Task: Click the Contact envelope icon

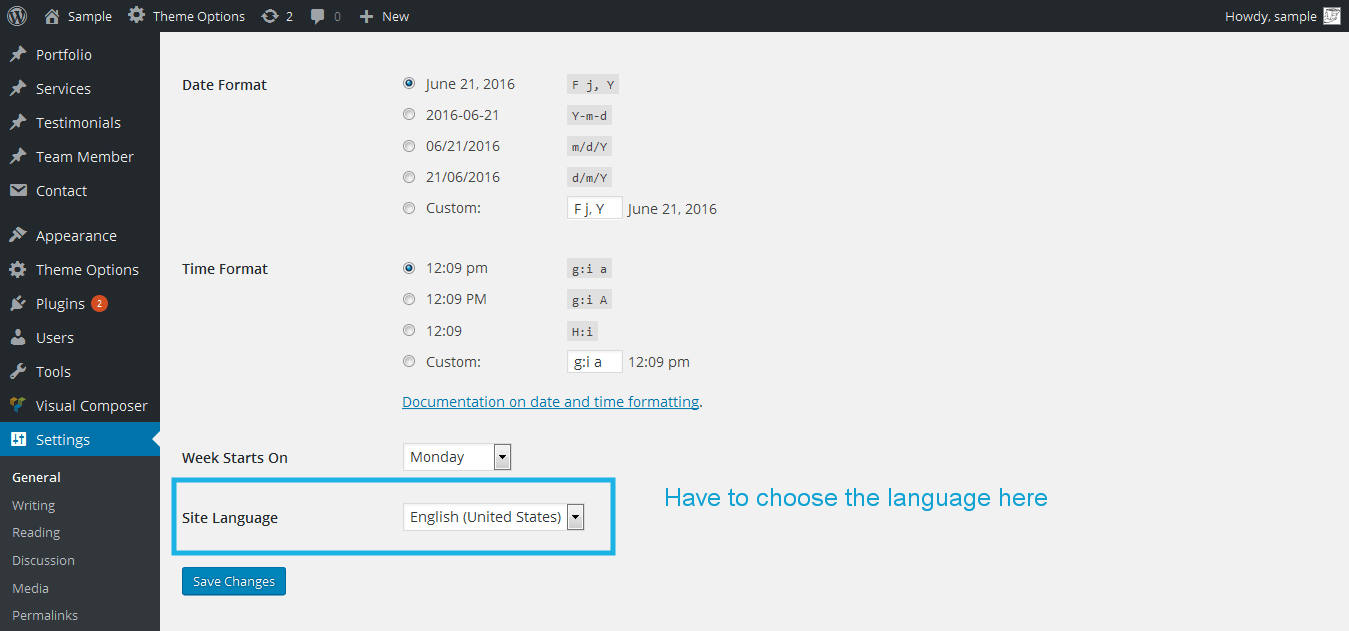Action: (x=18, y=190)
